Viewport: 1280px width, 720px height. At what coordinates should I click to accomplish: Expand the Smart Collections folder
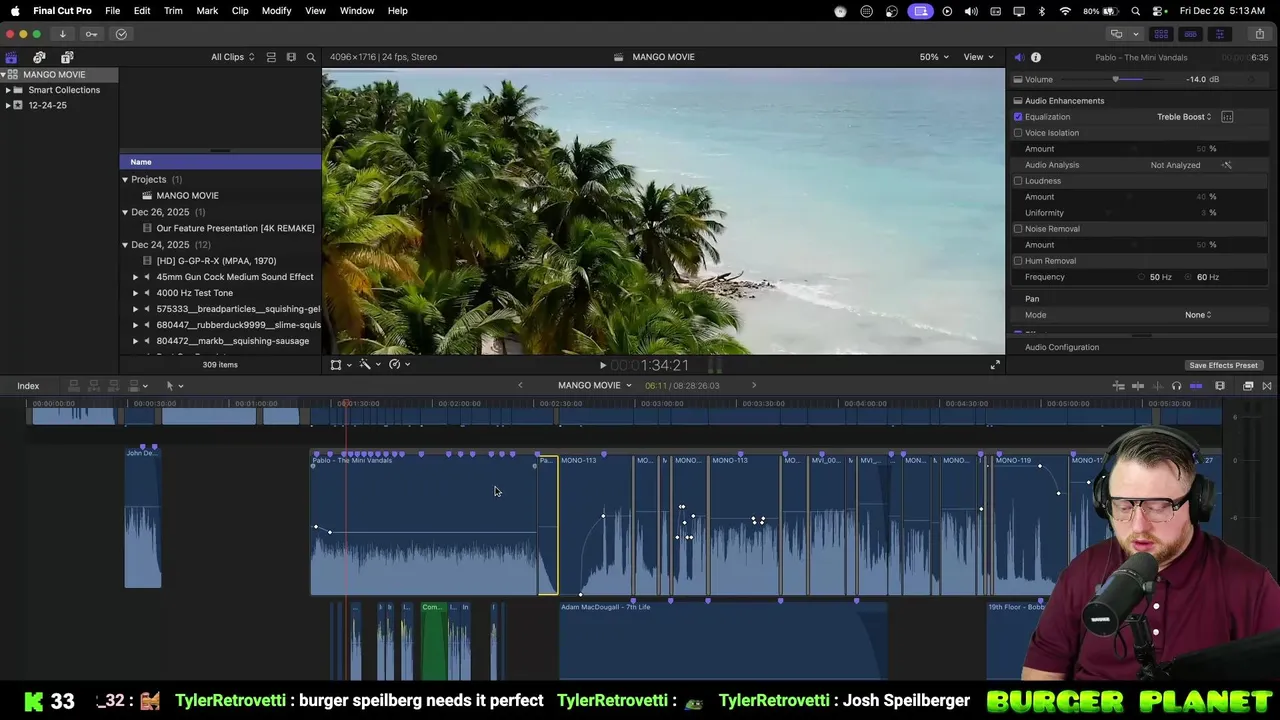(x=8, y=90)
